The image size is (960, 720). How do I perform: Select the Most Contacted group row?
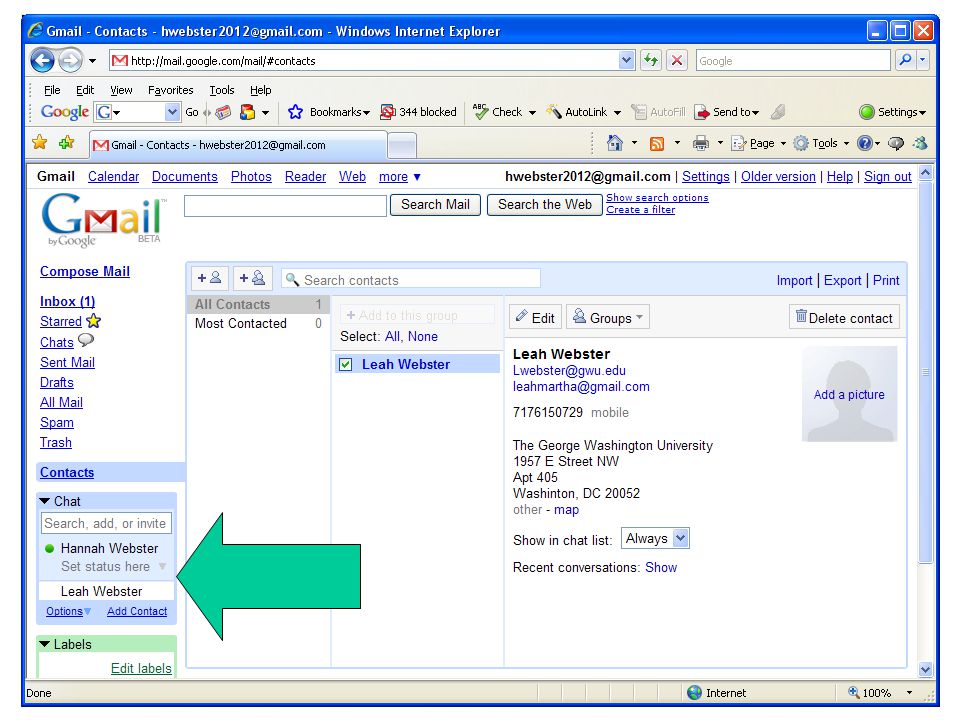(x=258, y=323)
